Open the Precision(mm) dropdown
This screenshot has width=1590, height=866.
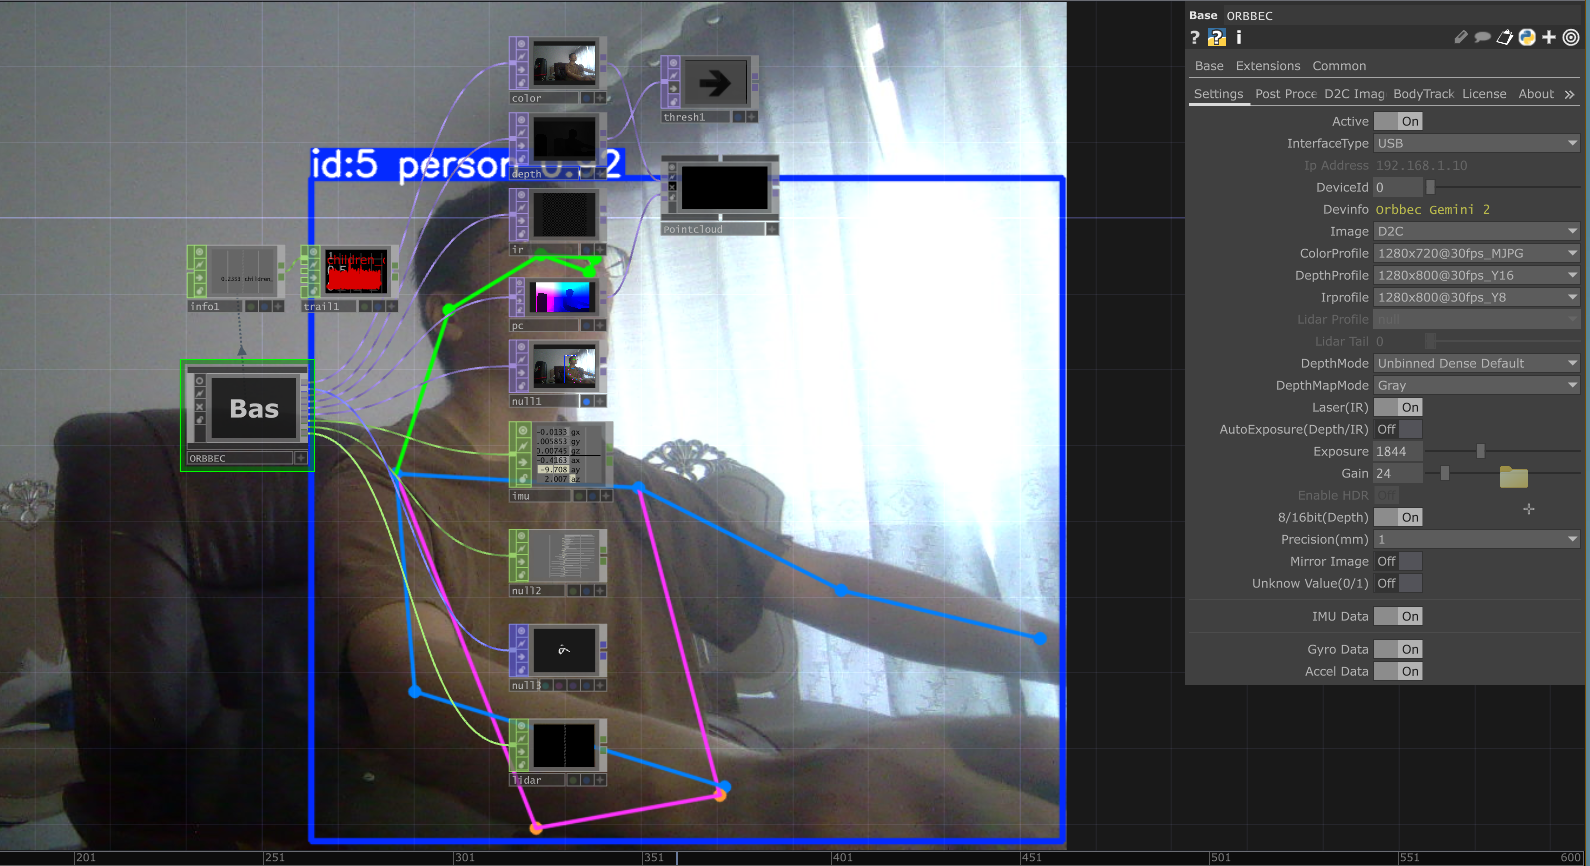pyautogui.click(x=1477, y=539)
